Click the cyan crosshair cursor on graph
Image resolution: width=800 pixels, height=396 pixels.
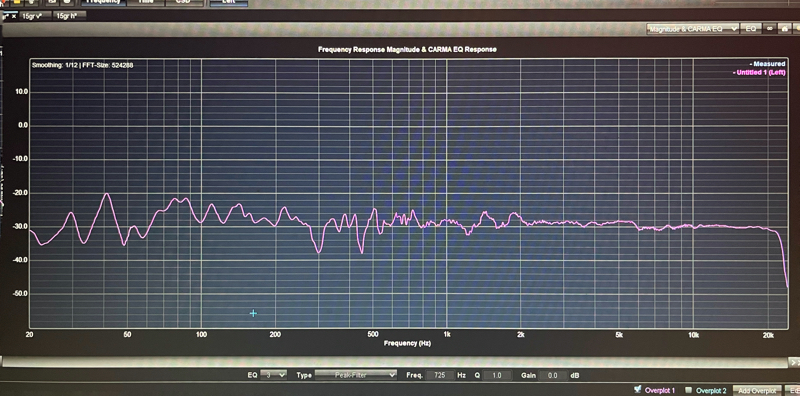click(253, 313)
